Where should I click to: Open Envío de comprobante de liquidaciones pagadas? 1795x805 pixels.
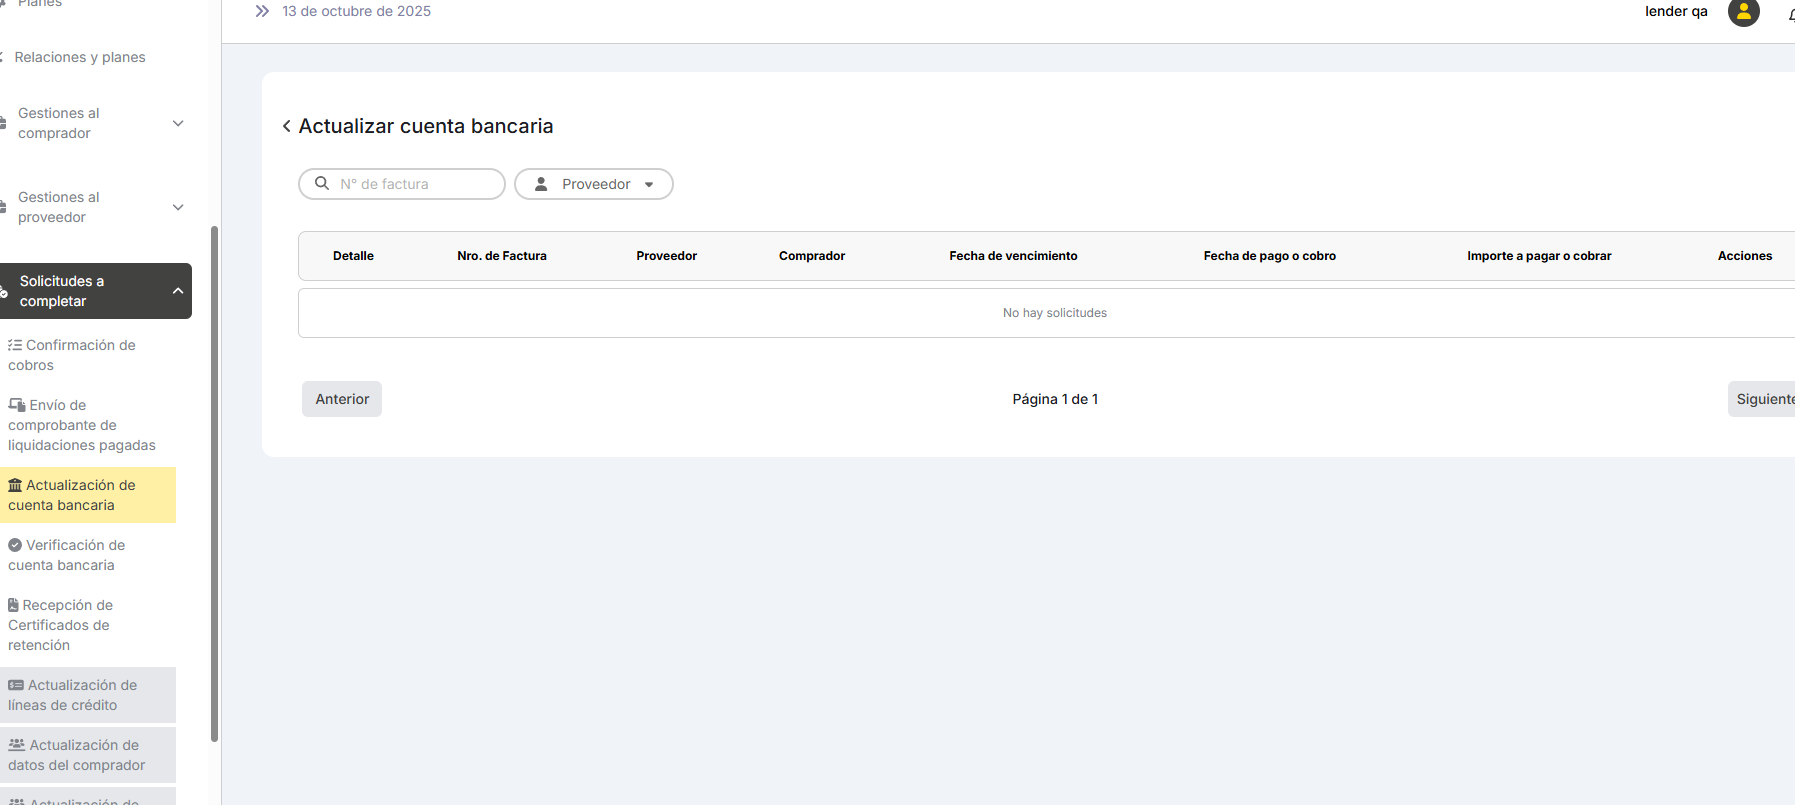pyautogui.click(x=82, y=425)
